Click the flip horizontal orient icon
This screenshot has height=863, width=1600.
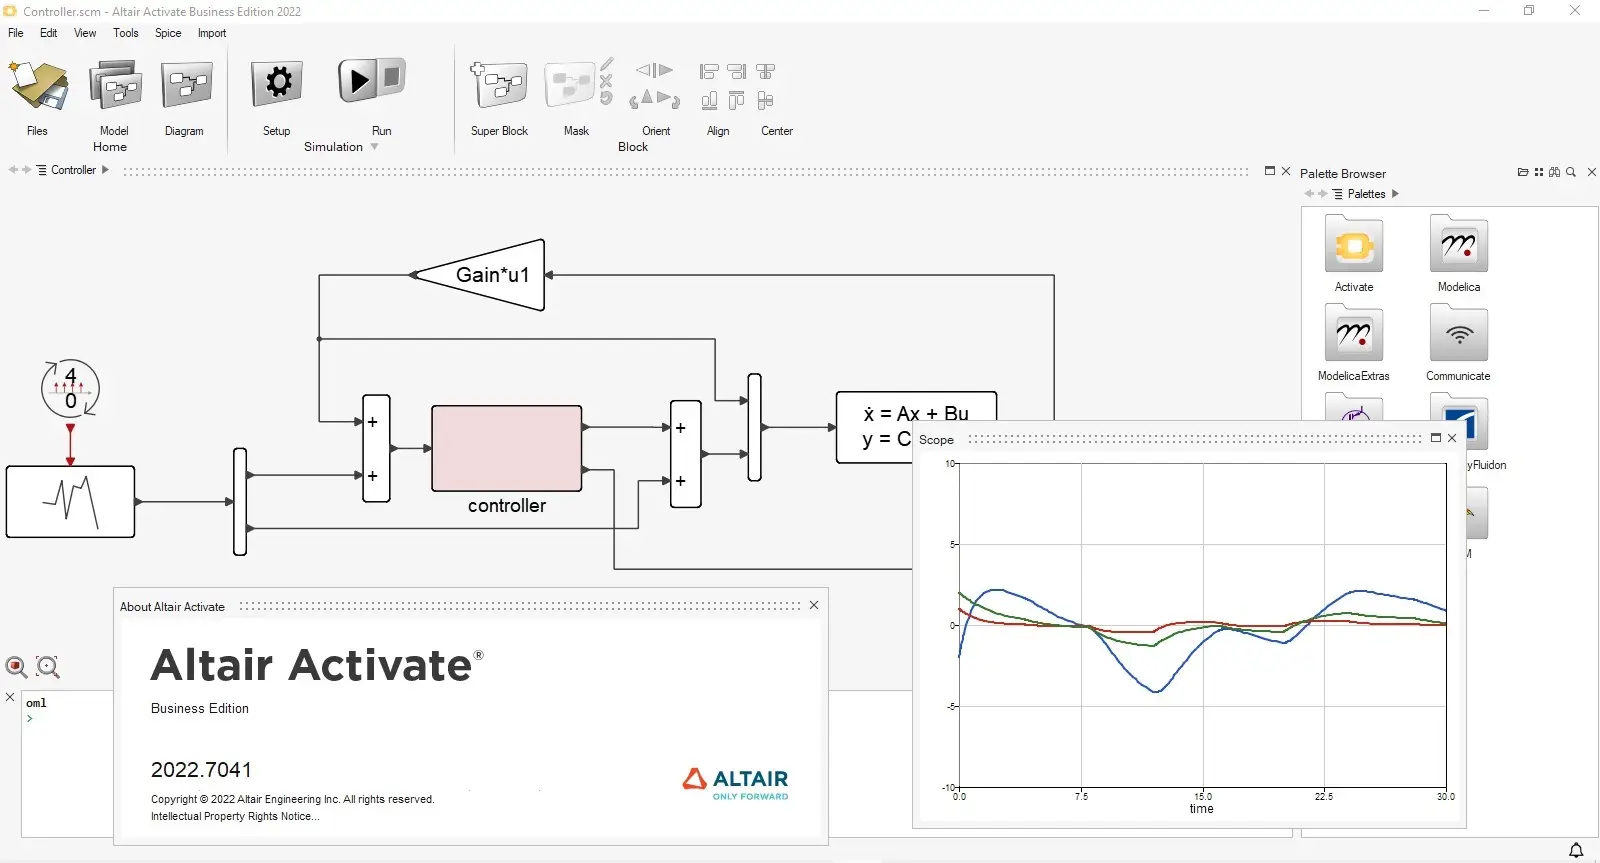(655, 70)
